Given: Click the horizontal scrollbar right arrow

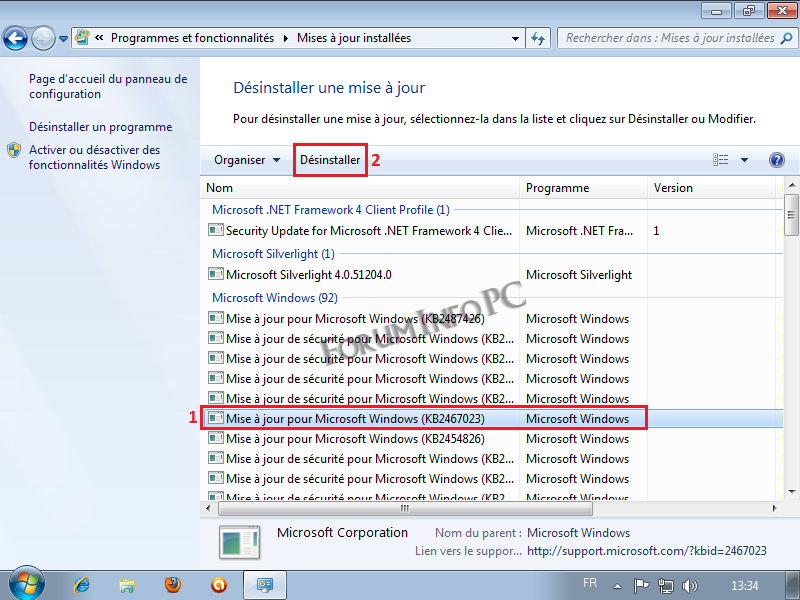Looking at the screenshot, I should 774,508.
